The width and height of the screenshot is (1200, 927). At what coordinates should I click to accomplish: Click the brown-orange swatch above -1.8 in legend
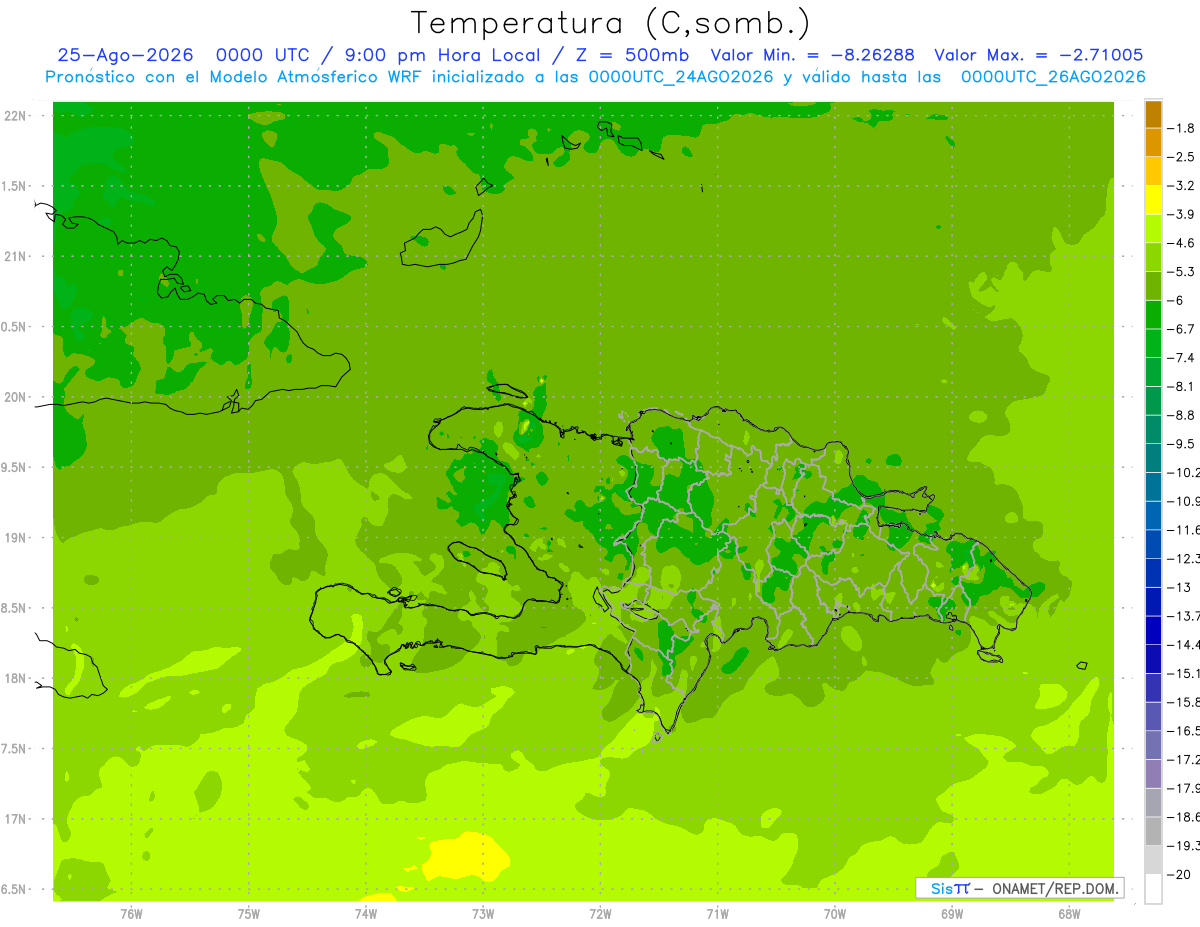1153,114
